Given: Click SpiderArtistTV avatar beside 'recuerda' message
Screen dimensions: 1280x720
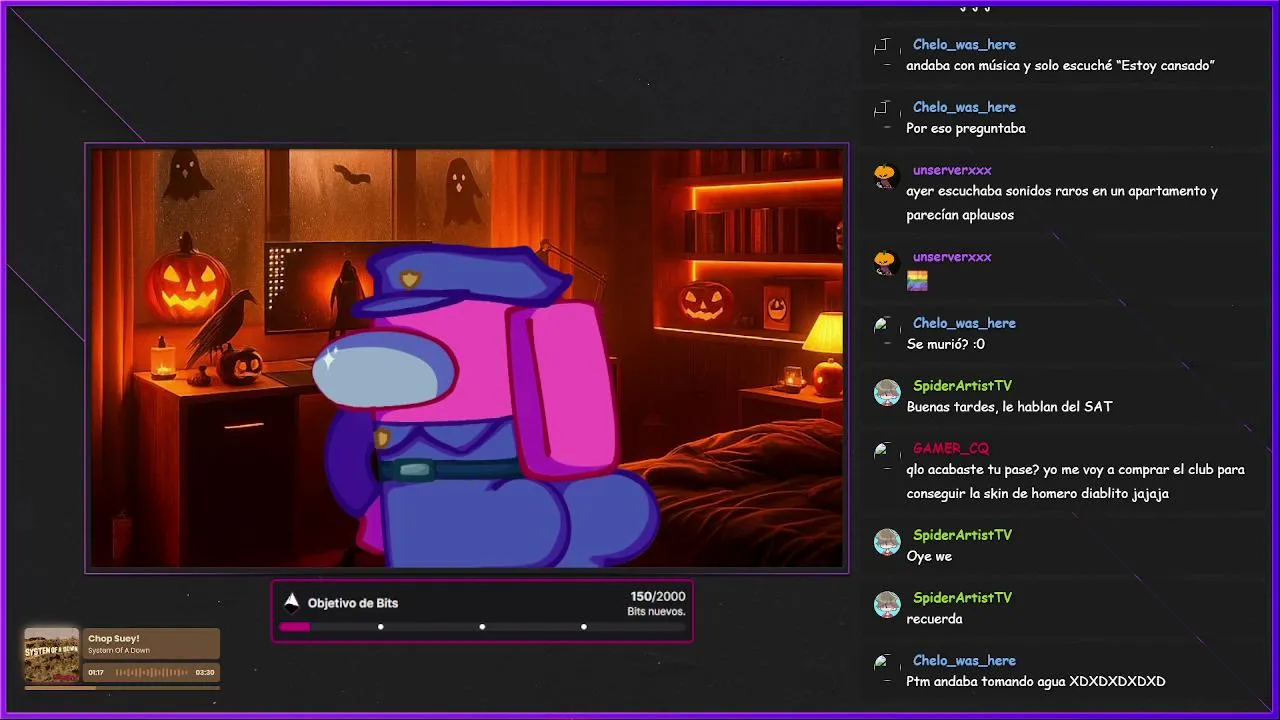Looking at the screenshot, I should pos(887,604).
